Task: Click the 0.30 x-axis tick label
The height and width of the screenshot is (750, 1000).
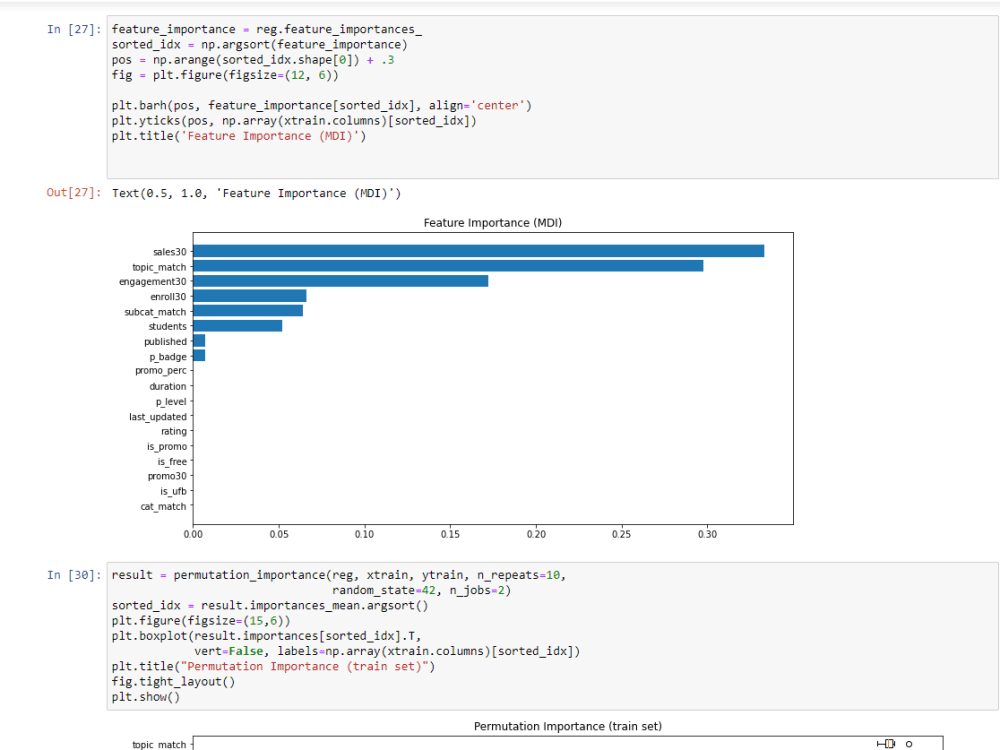Action: pos(707,534)
